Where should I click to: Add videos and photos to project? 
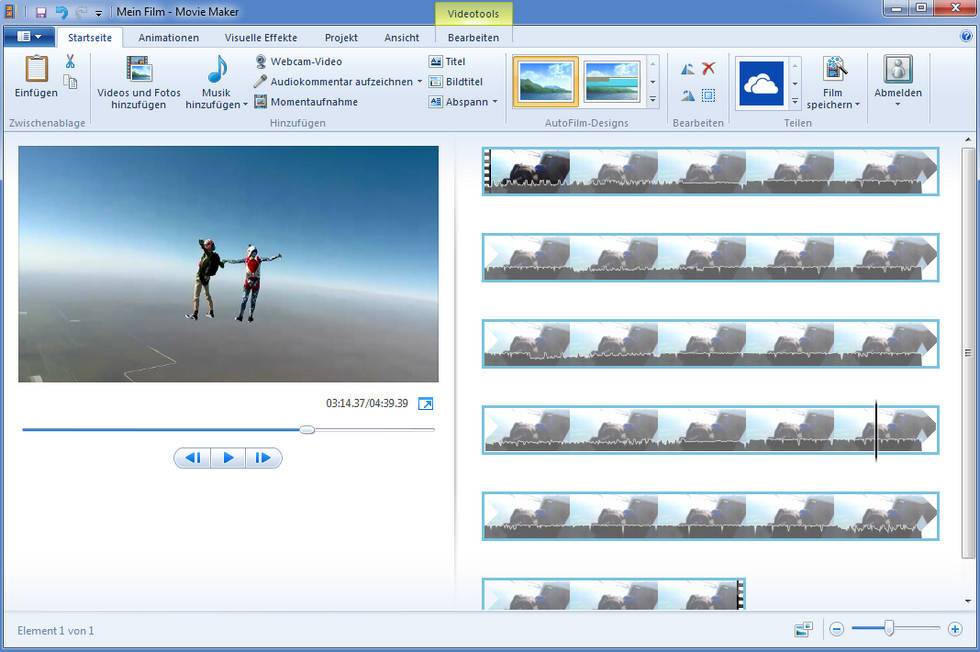(139, 81)
